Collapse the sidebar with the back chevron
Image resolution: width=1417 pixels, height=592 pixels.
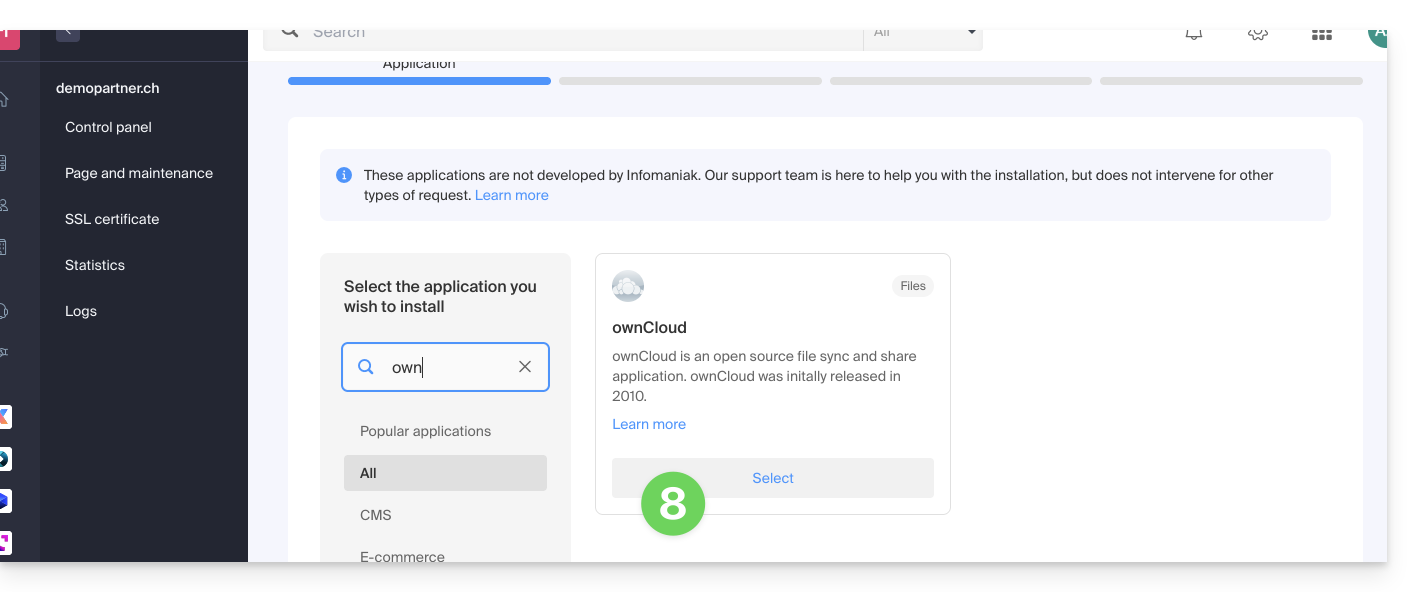(68, 33)
